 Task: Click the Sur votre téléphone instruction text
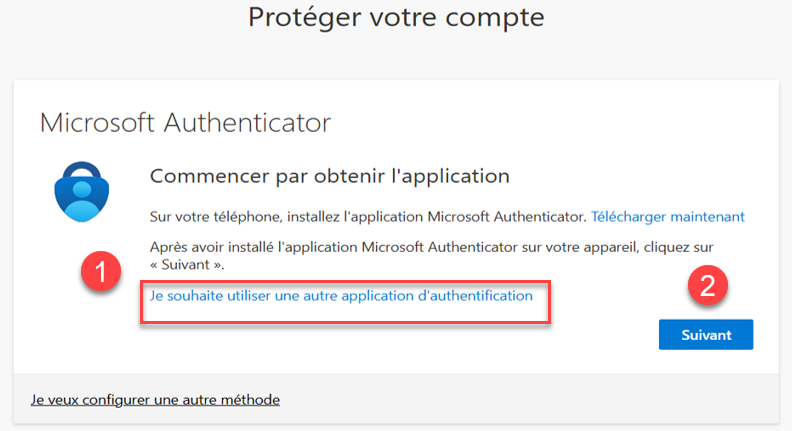coord(367,217)
